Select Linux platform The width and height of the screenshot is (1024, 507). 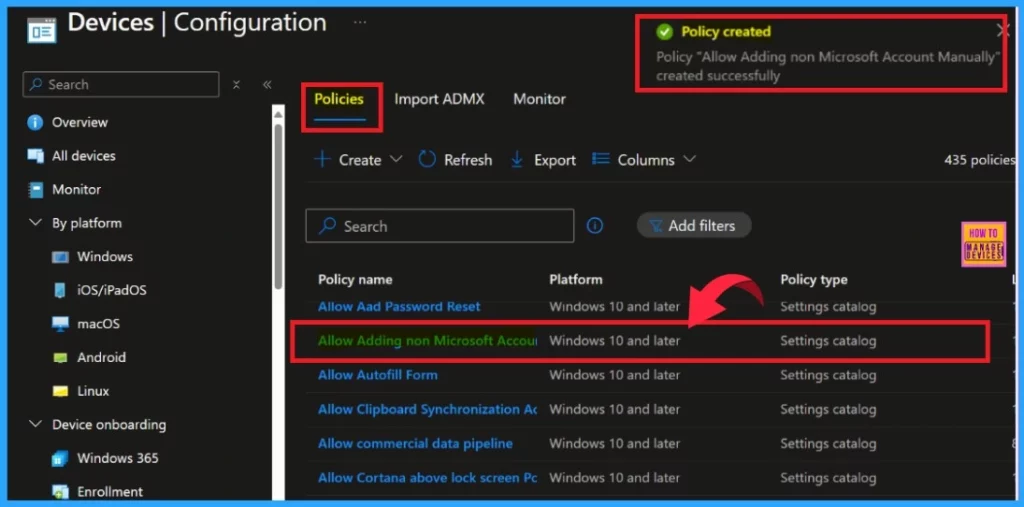pyautogui.click(x=93, y=391)
